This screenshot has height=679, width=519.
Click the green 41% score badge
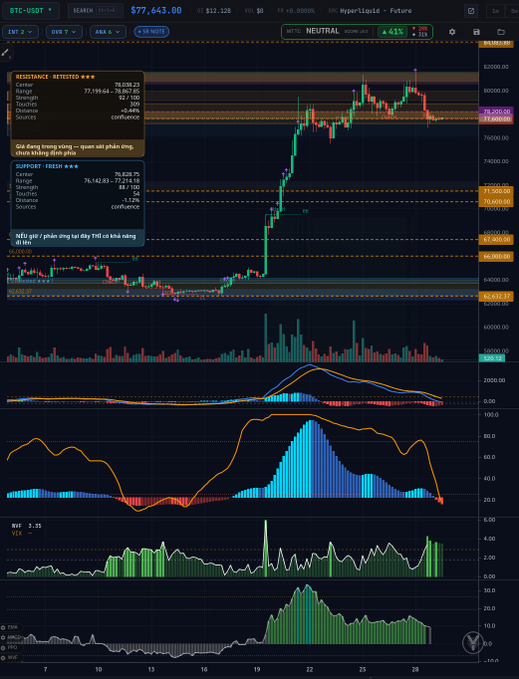(x=393, y=32)
